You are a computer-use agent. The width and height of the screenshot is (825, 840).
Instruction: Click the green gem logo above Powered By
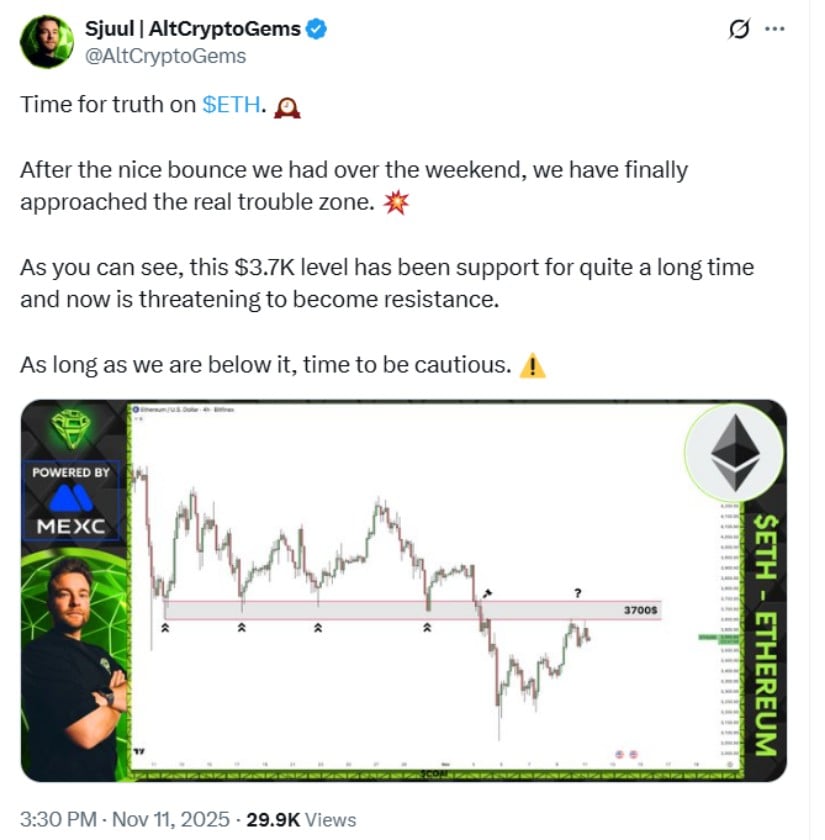[x=71, y=429]
